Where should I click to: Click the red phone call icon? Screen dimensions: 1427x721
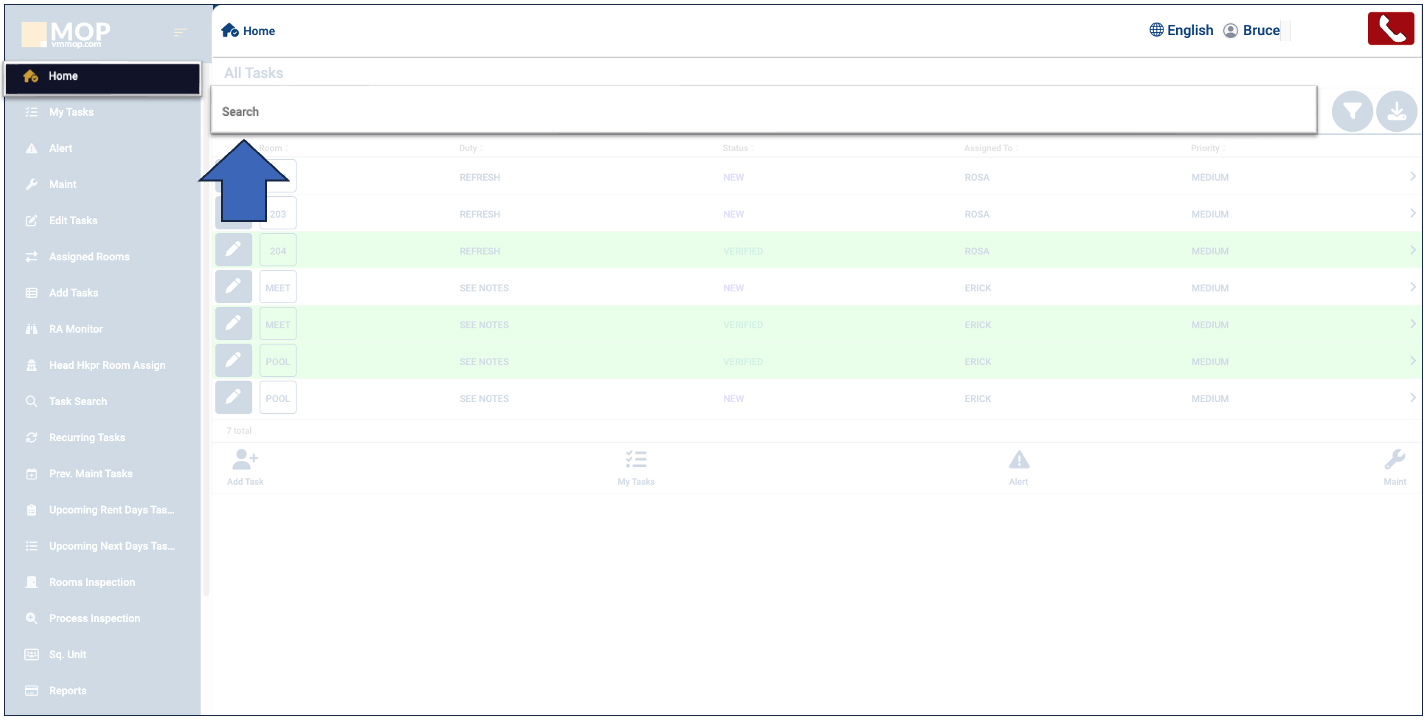tap(1390, 29)
